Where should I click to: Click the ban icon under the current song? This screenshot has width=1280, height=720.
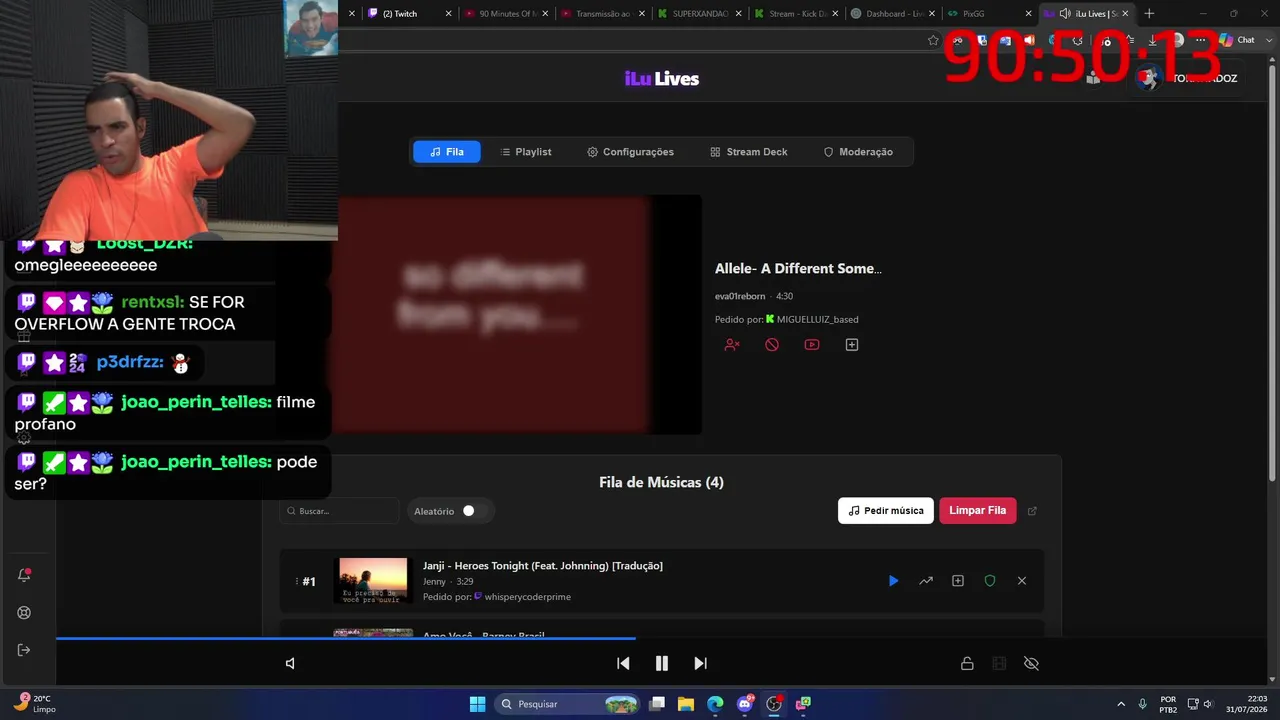[x=772, y=345]
